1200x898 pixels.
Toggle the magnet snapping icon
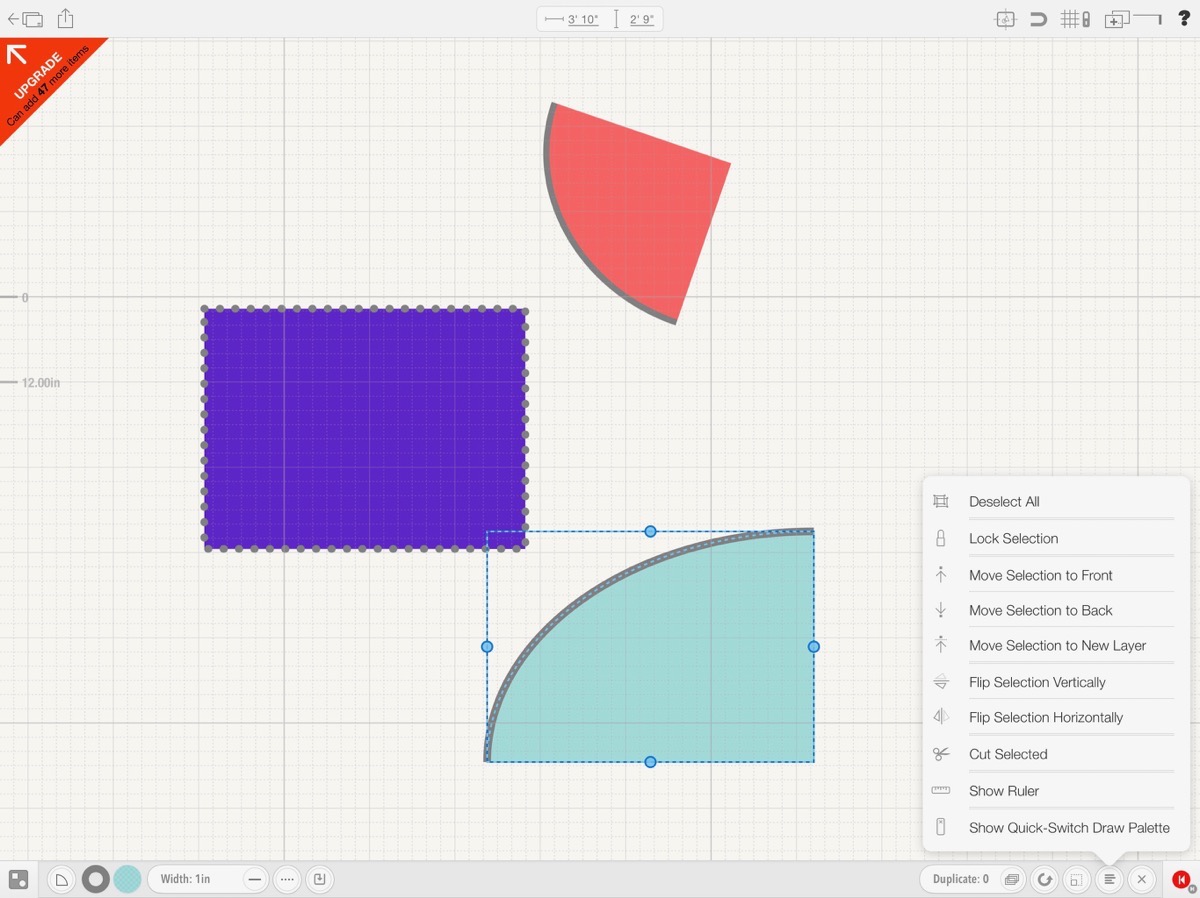pyautogui.click(x=1039, y=19)
